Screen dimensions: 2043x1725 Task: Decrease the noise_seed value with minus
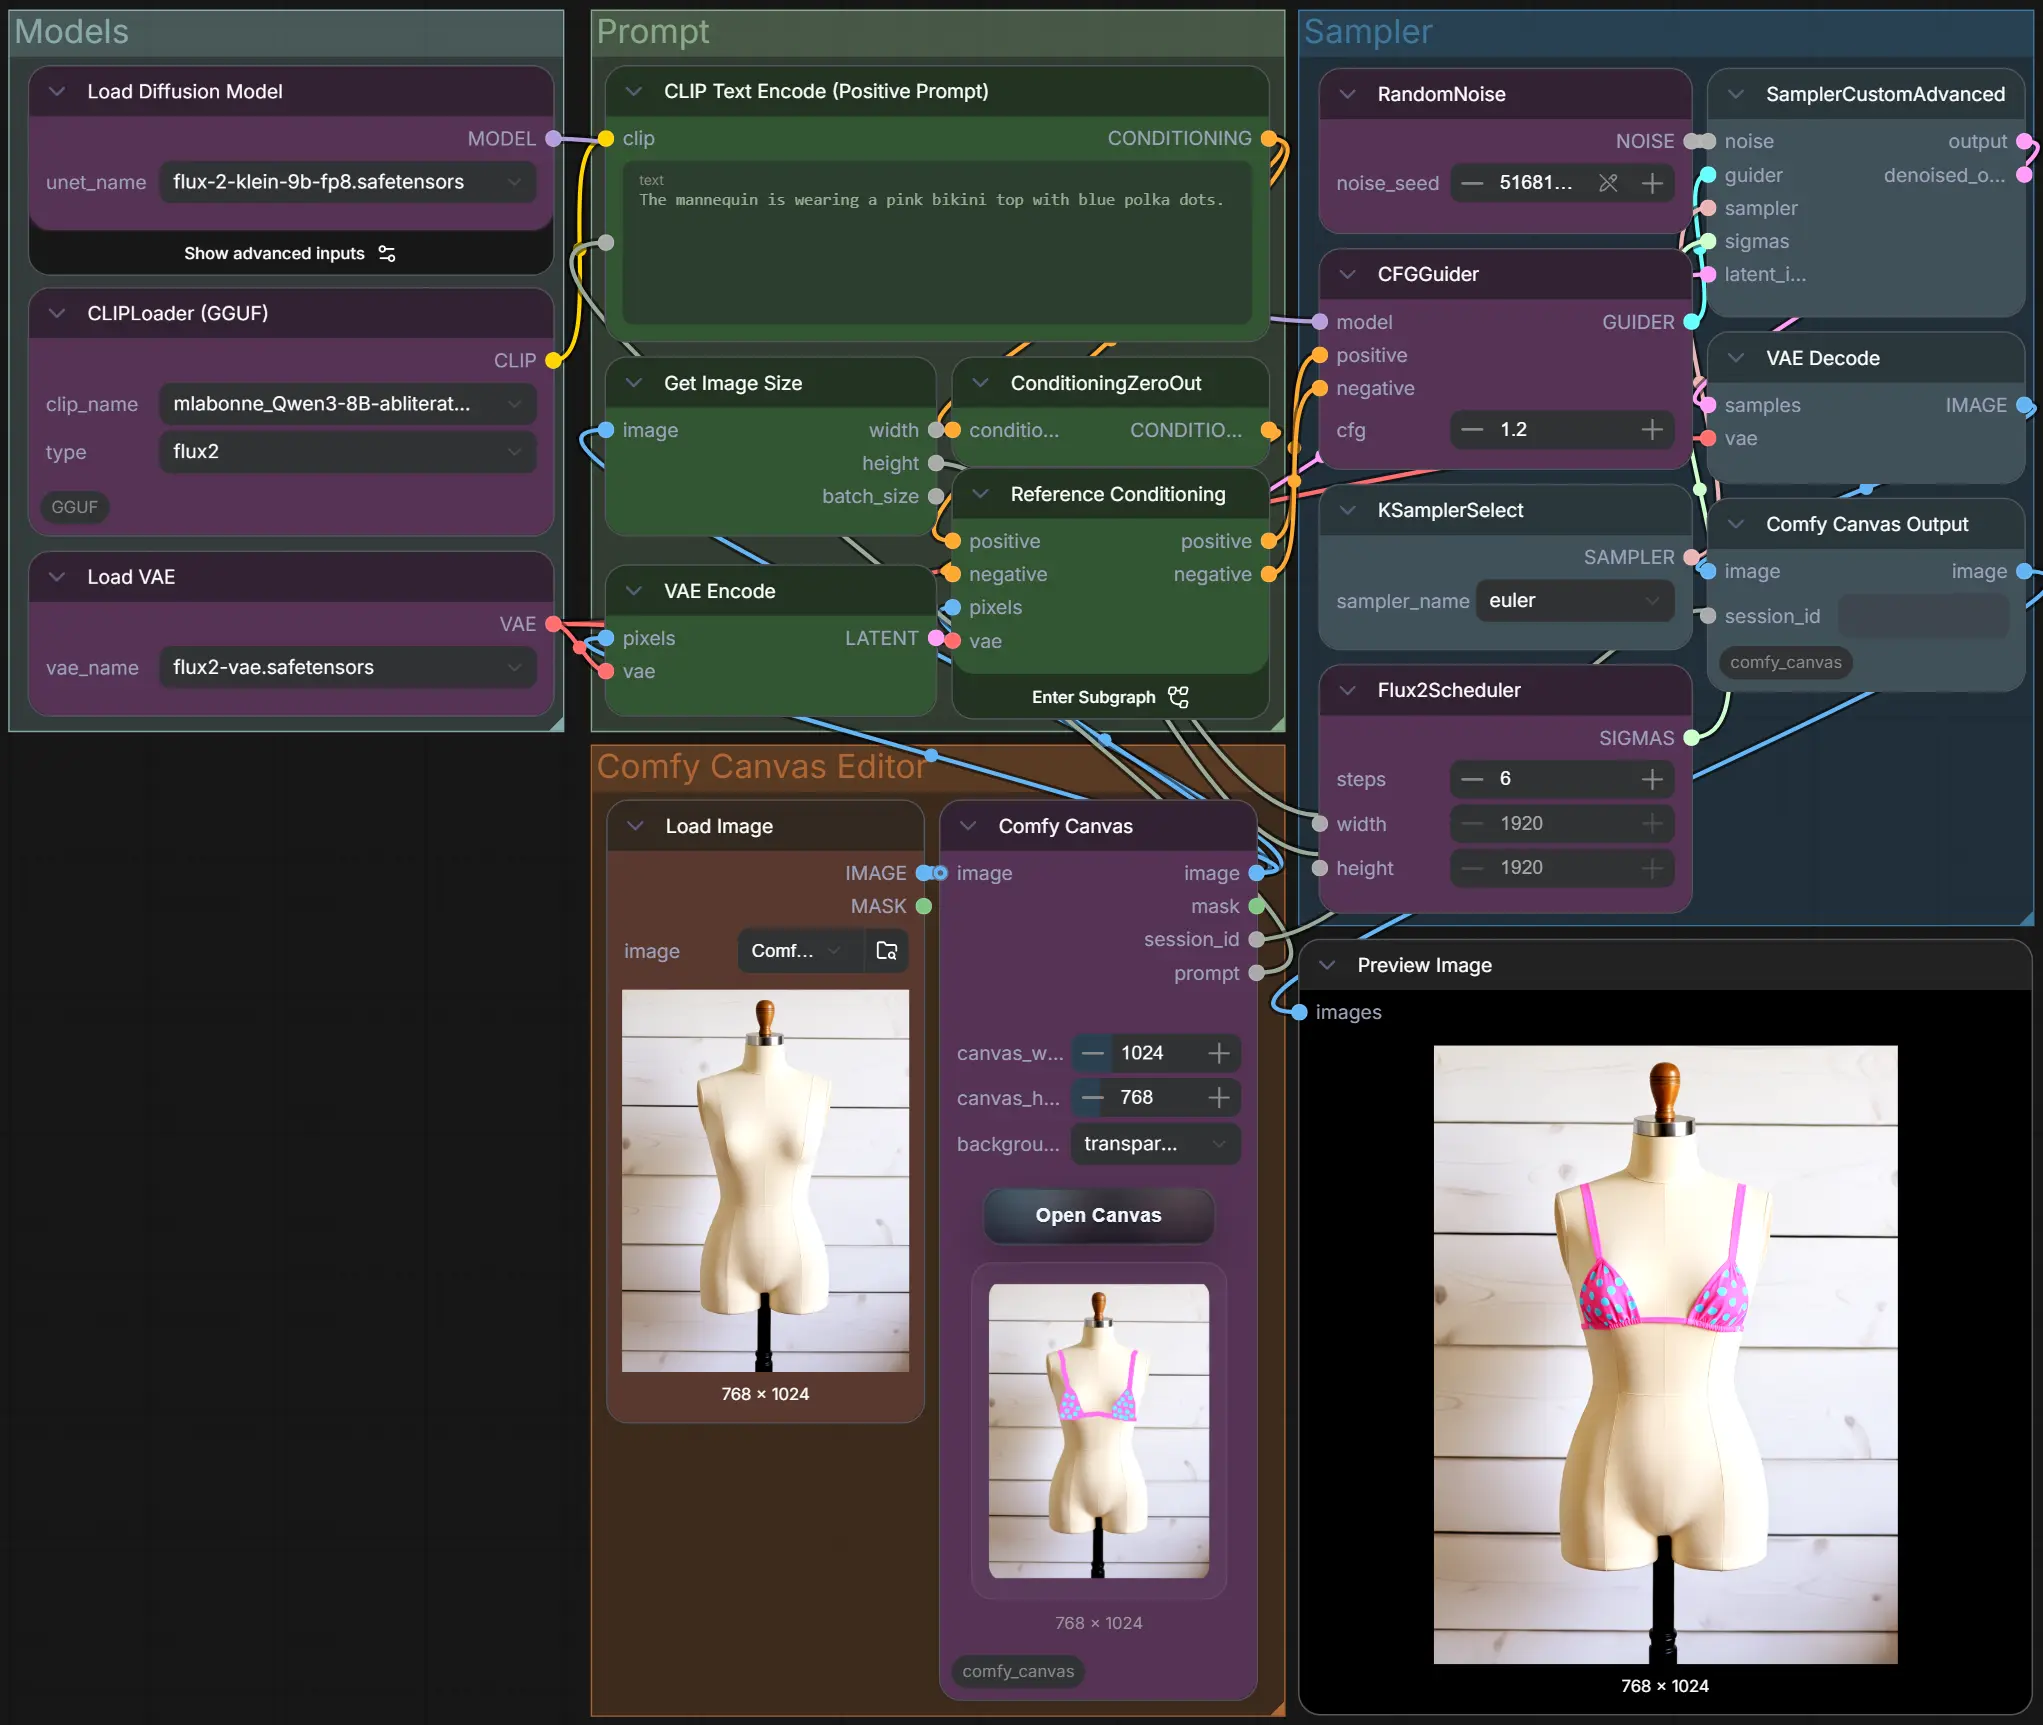1472,183
